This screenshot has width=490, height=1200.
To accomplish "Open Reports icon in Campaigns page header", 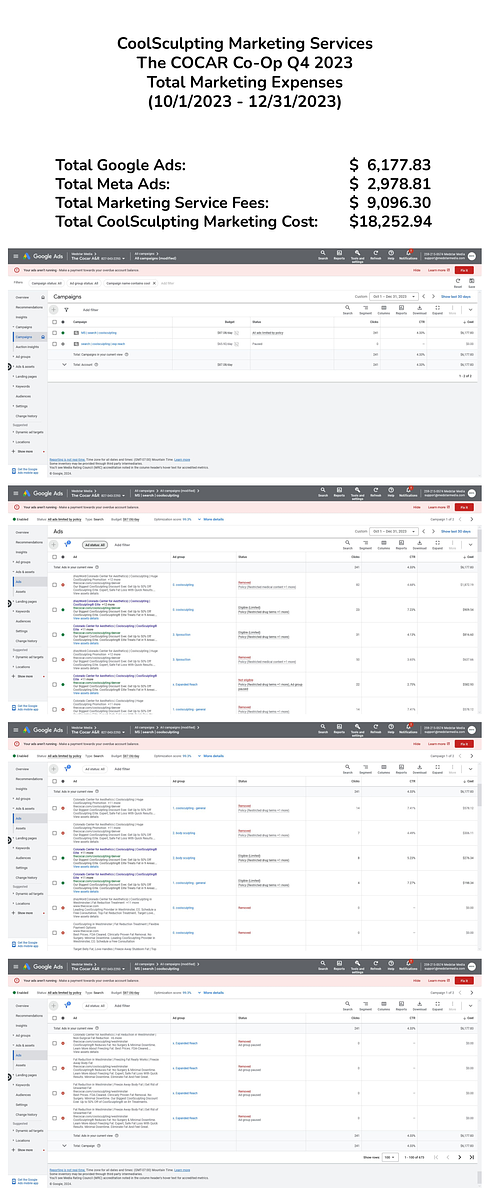I will click(341, 257).
